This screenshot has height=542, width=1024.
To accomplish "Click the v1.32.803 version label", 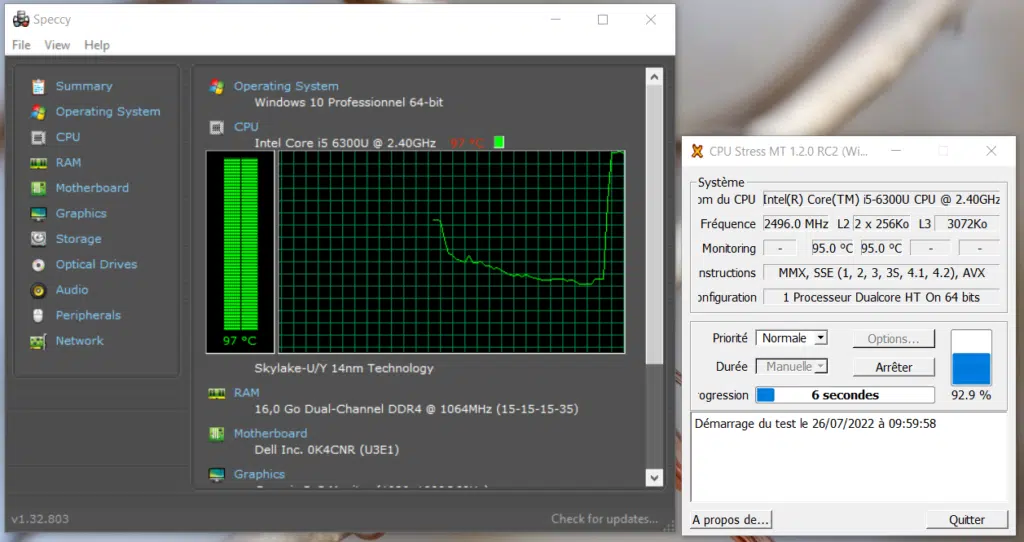I will pos(40,519).
